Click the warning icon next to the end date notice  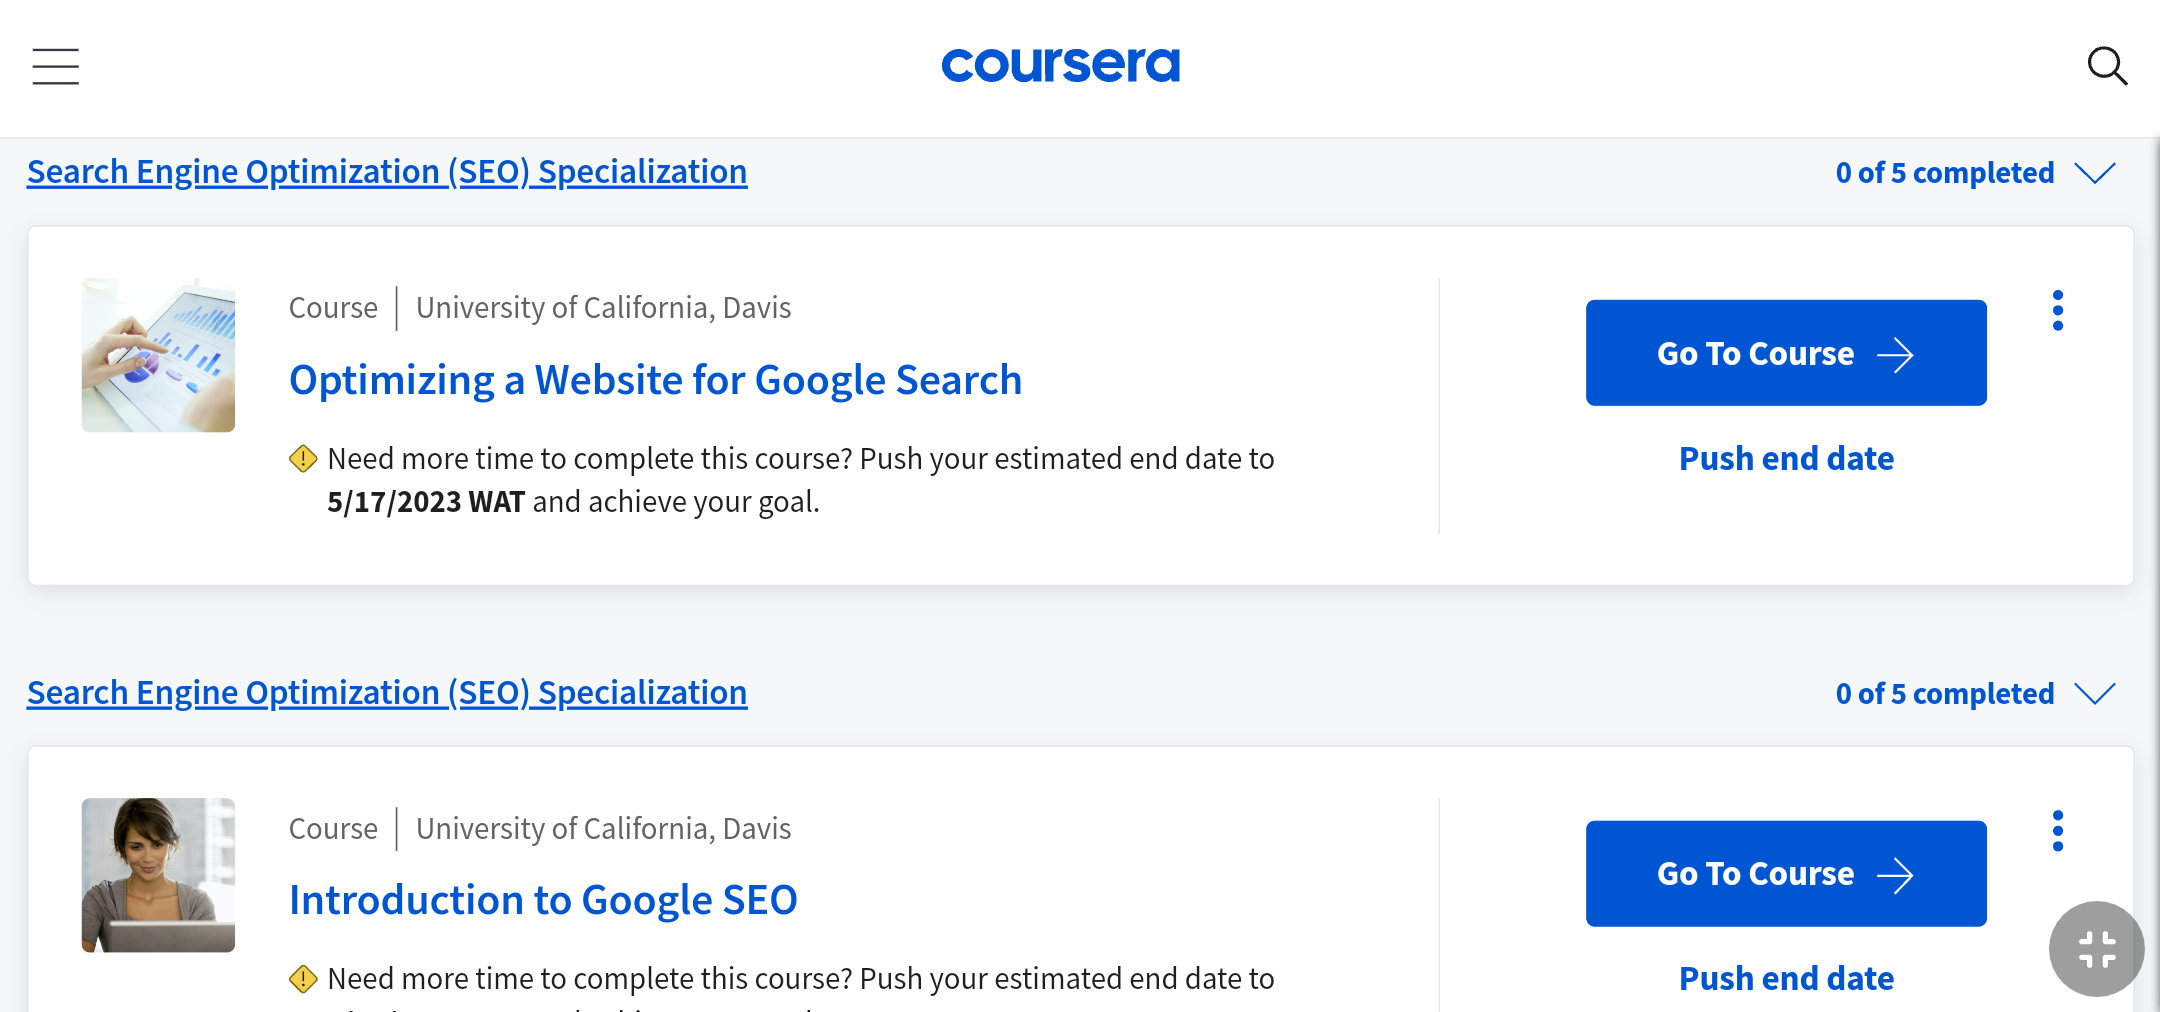[303, 458]
